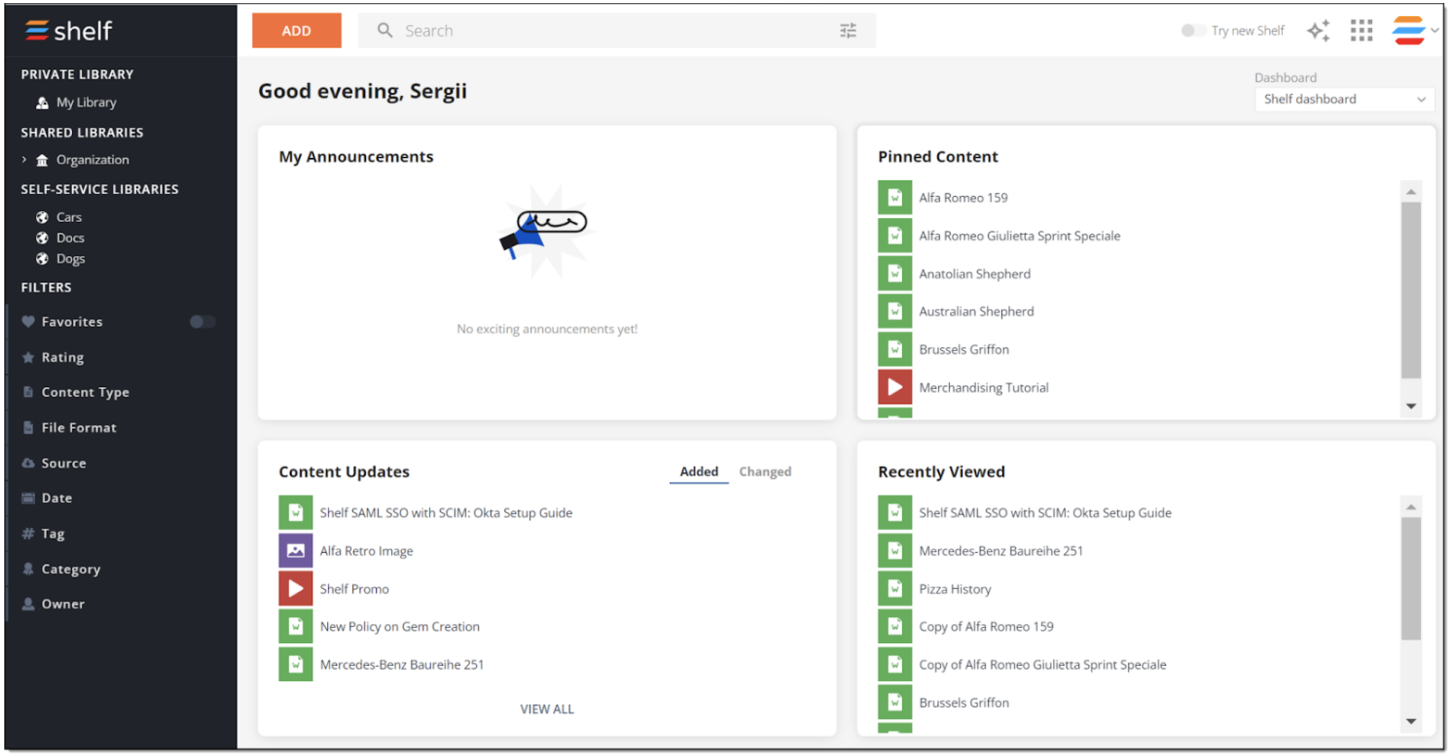The width and height of the screenshot is (1450, 756).
Task: Click the star icon beside Rating
Action: point(28,357)
